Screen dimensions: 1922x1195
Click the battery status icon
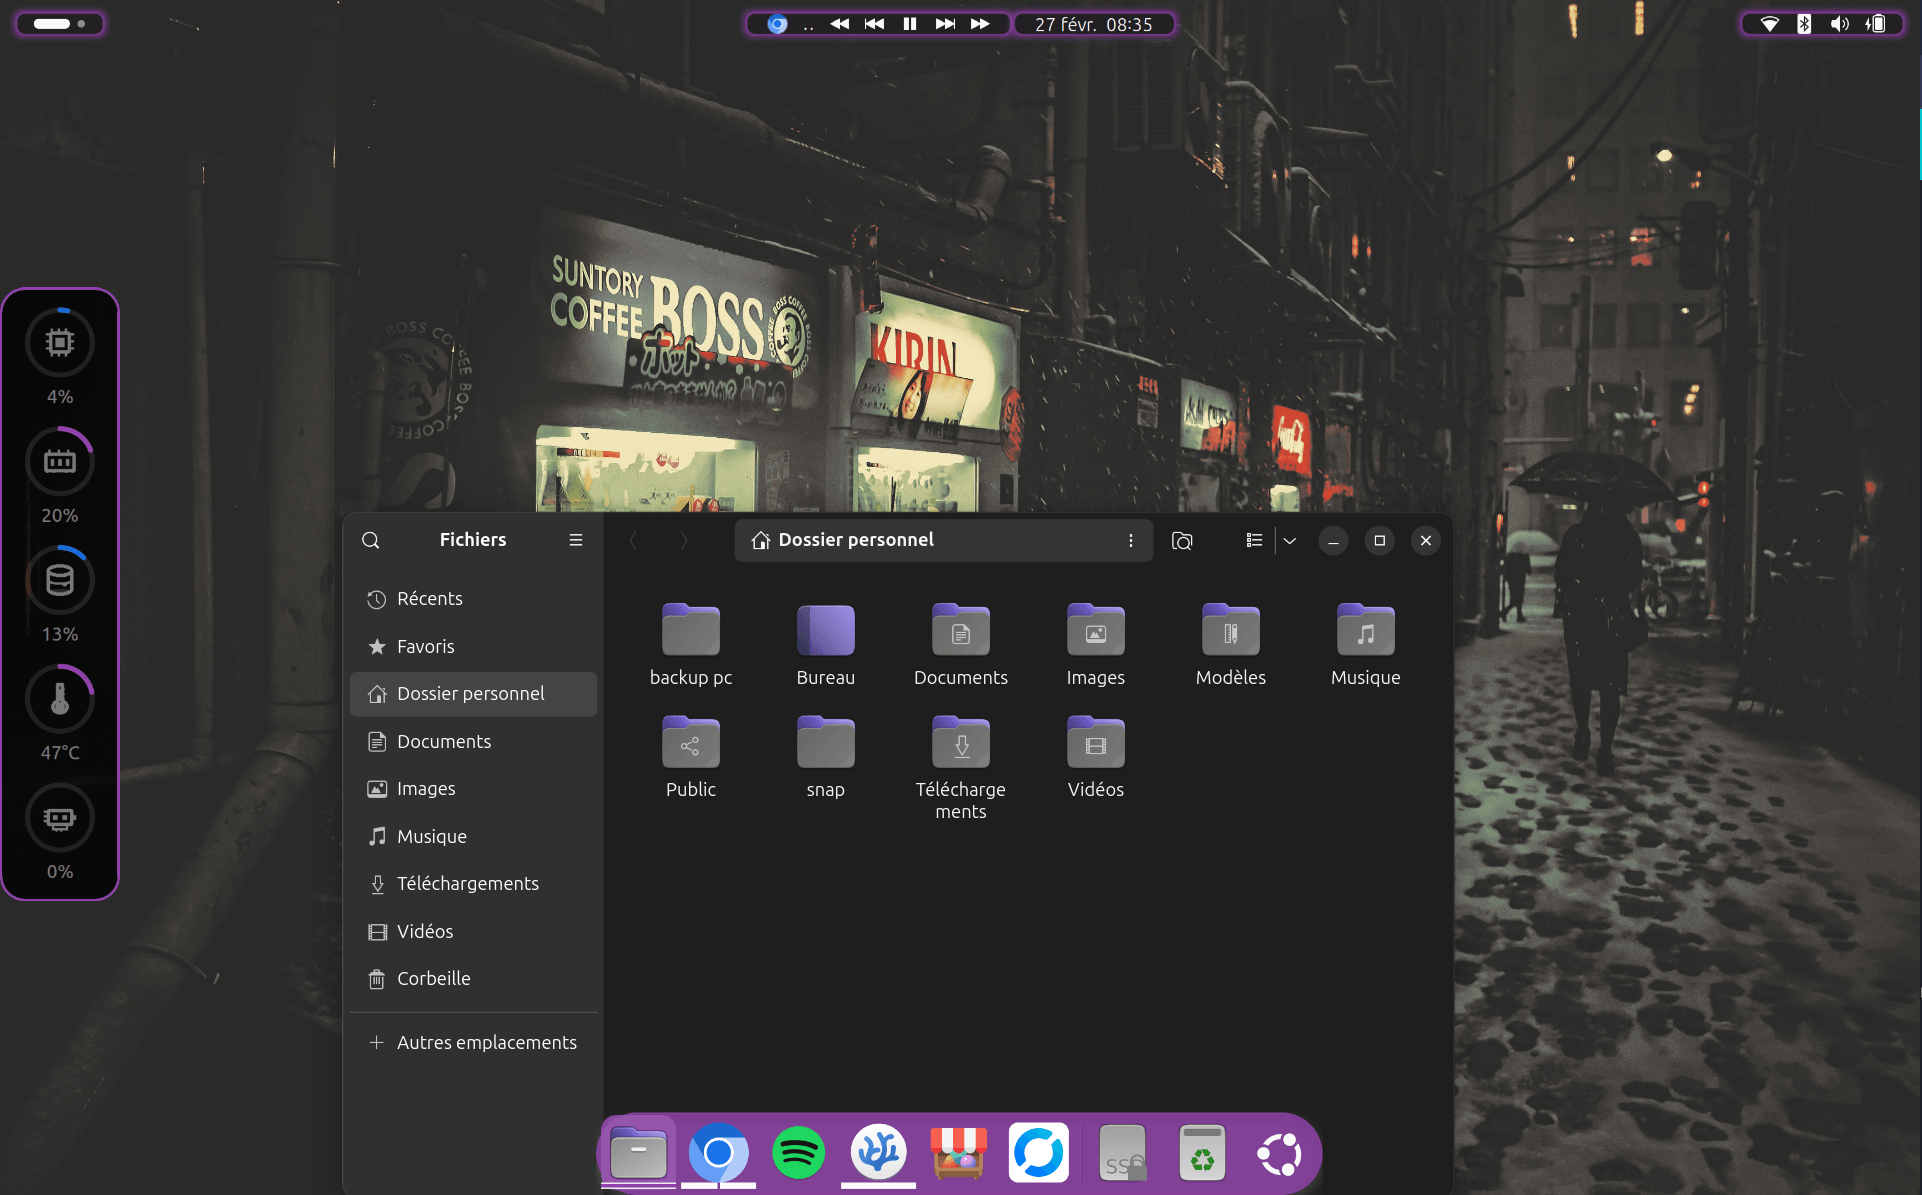pos(1876,24)
